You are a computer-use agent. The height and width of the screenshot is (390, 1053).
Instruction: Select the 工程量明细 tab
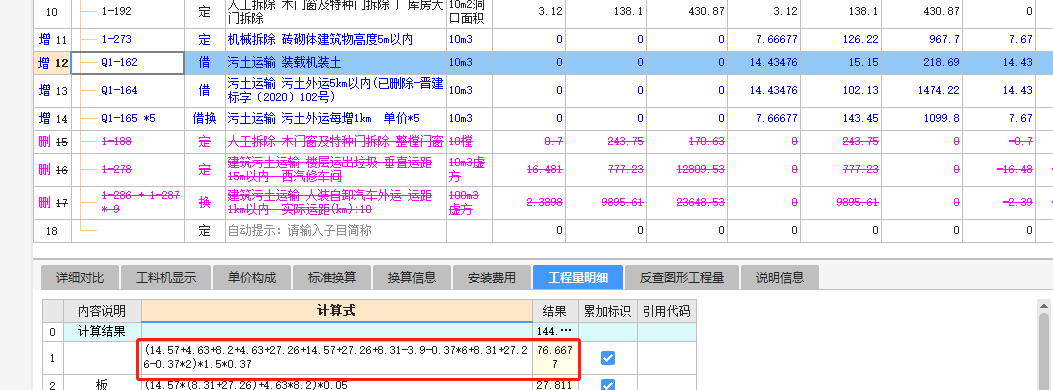[x=578, y=277]
